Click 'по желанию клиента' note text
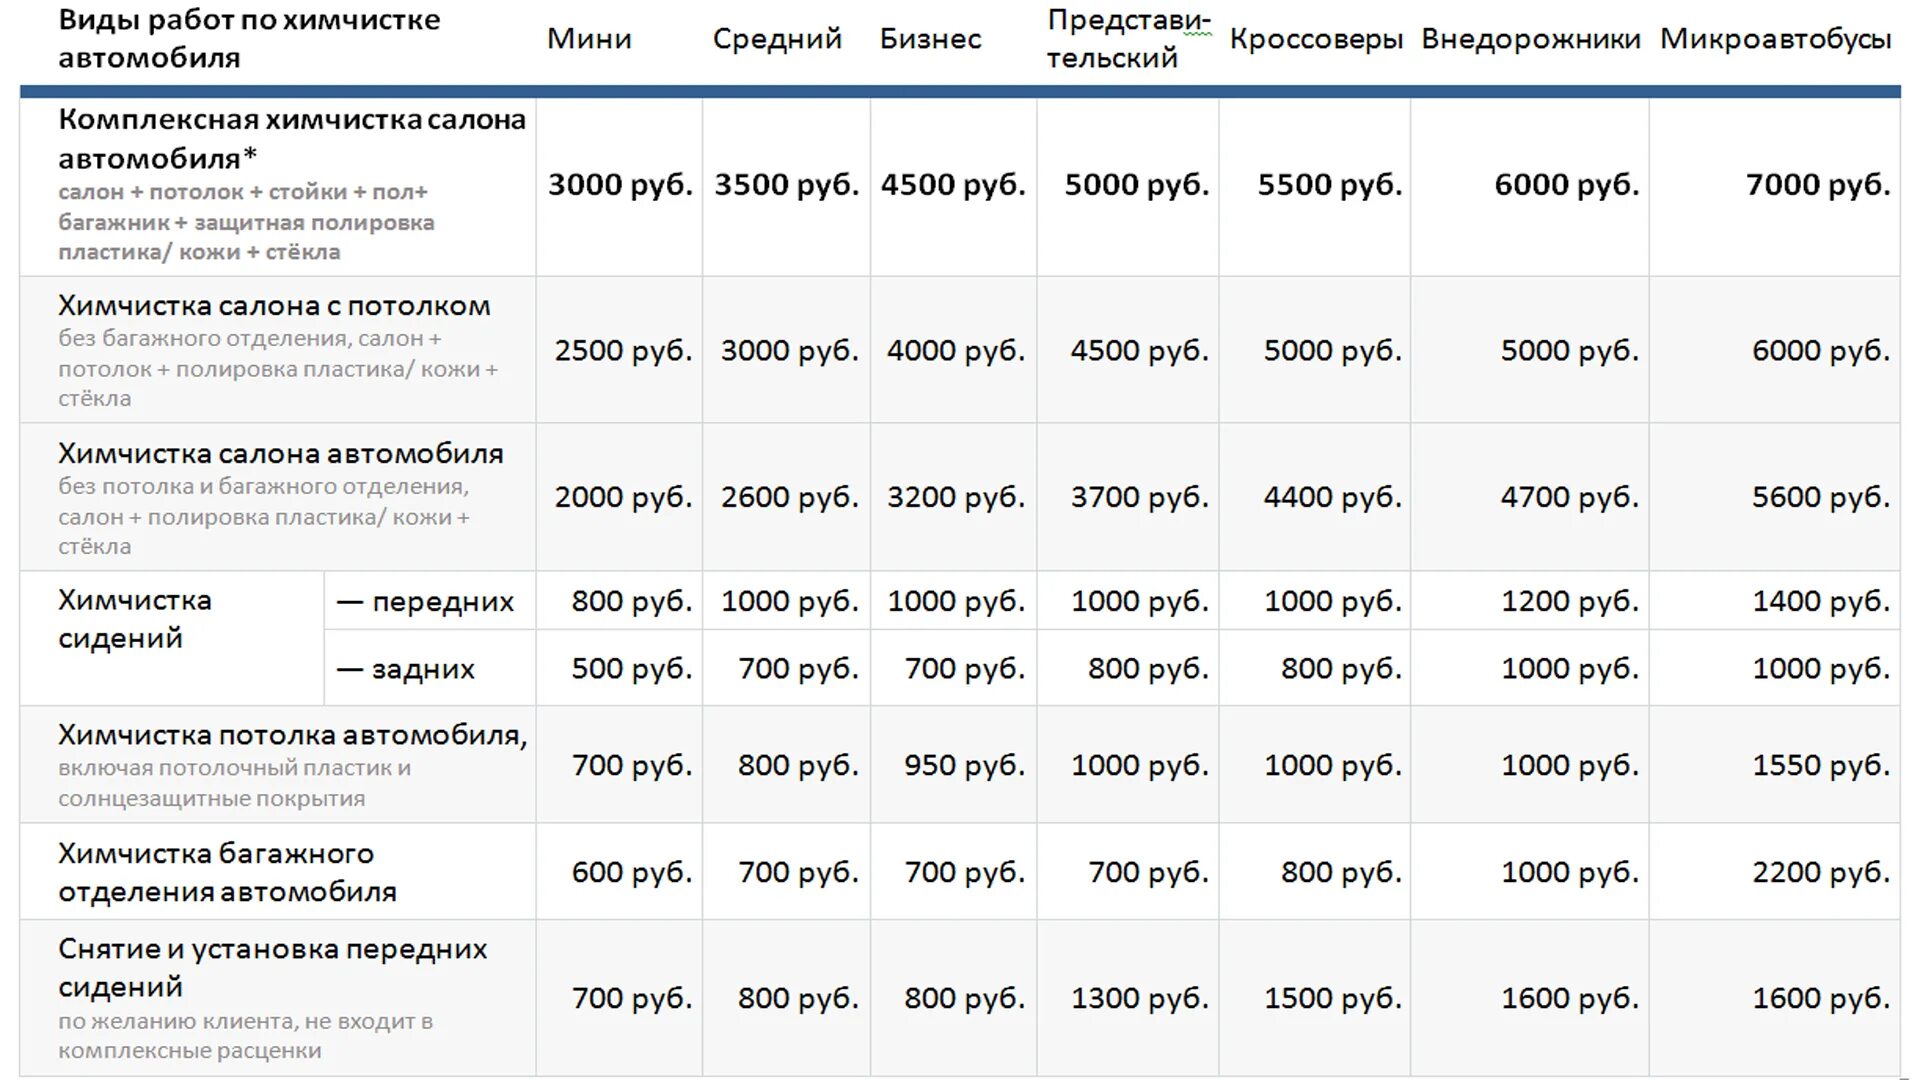Viewport: 1920px width, 1080px height. tap(176, 1022)
